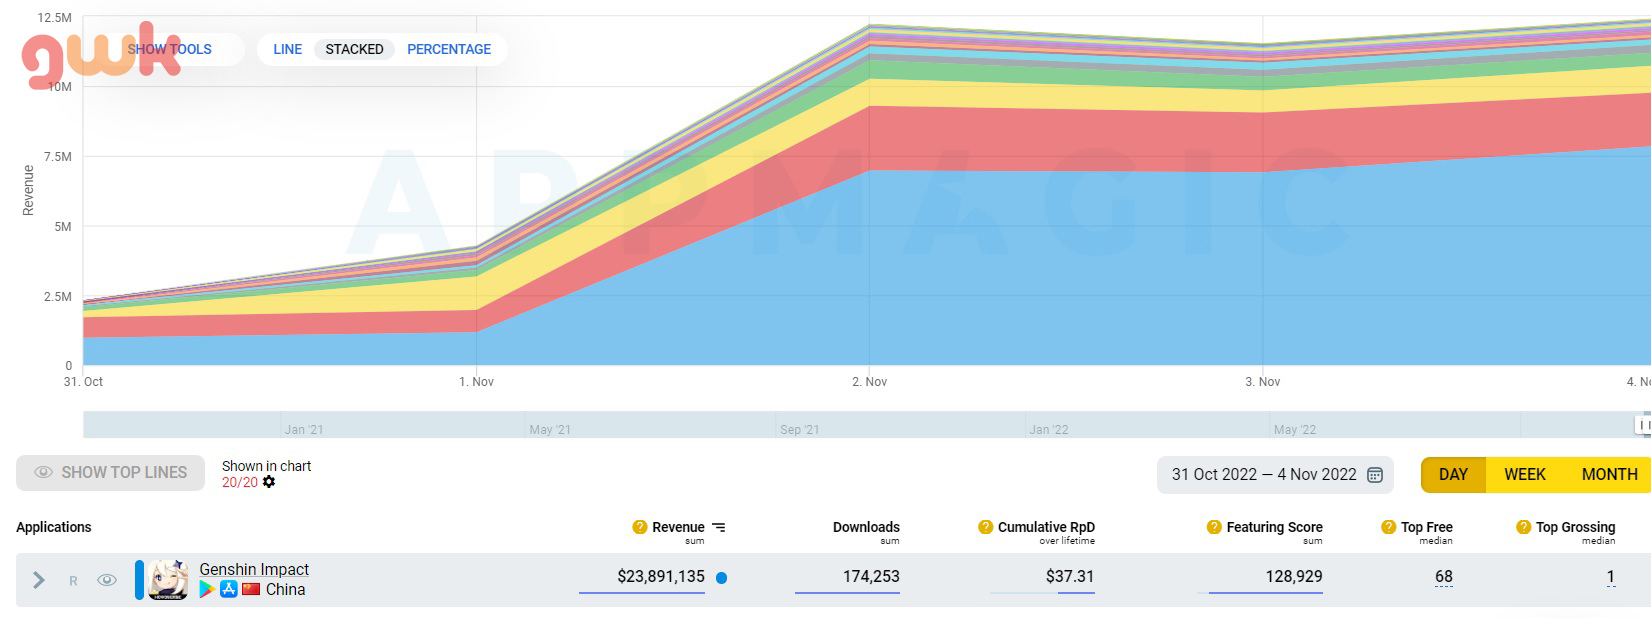Click the Top Free help icon
The height and width of the screenshot is (618, 1651).
[1388, 527]
